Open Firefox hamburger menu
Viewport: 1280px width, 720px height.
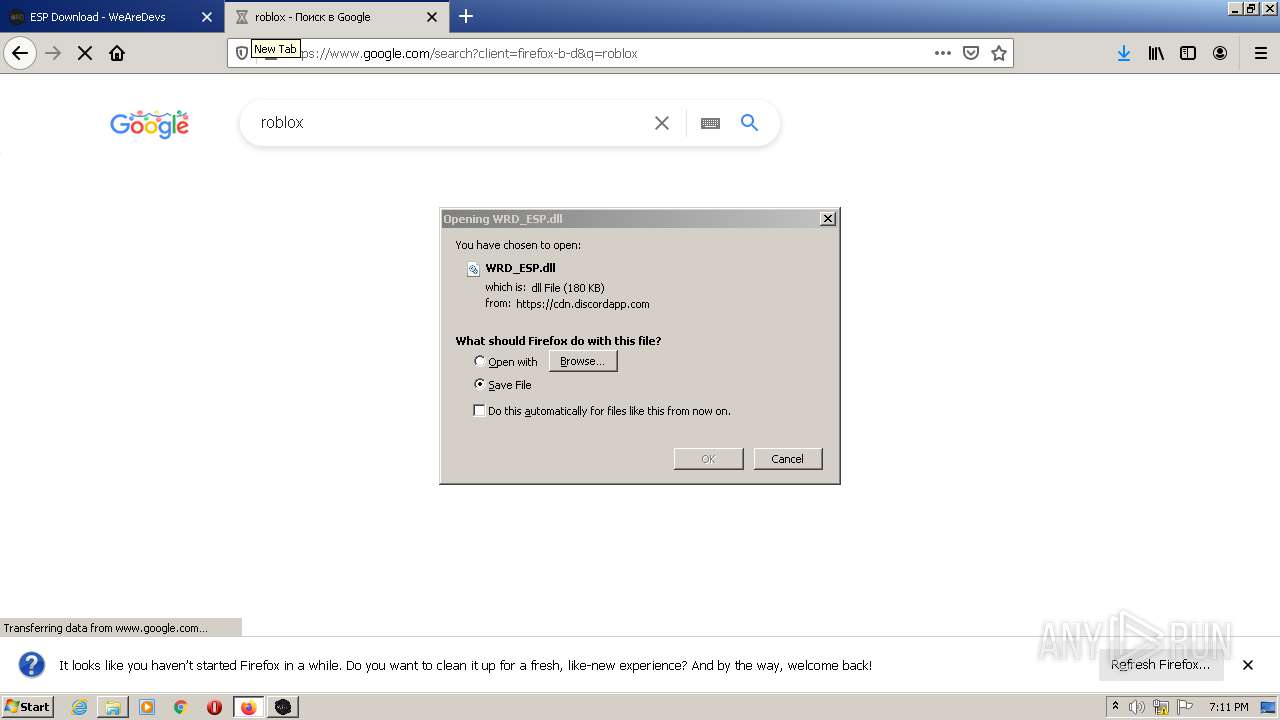[x=1261, y=53]
